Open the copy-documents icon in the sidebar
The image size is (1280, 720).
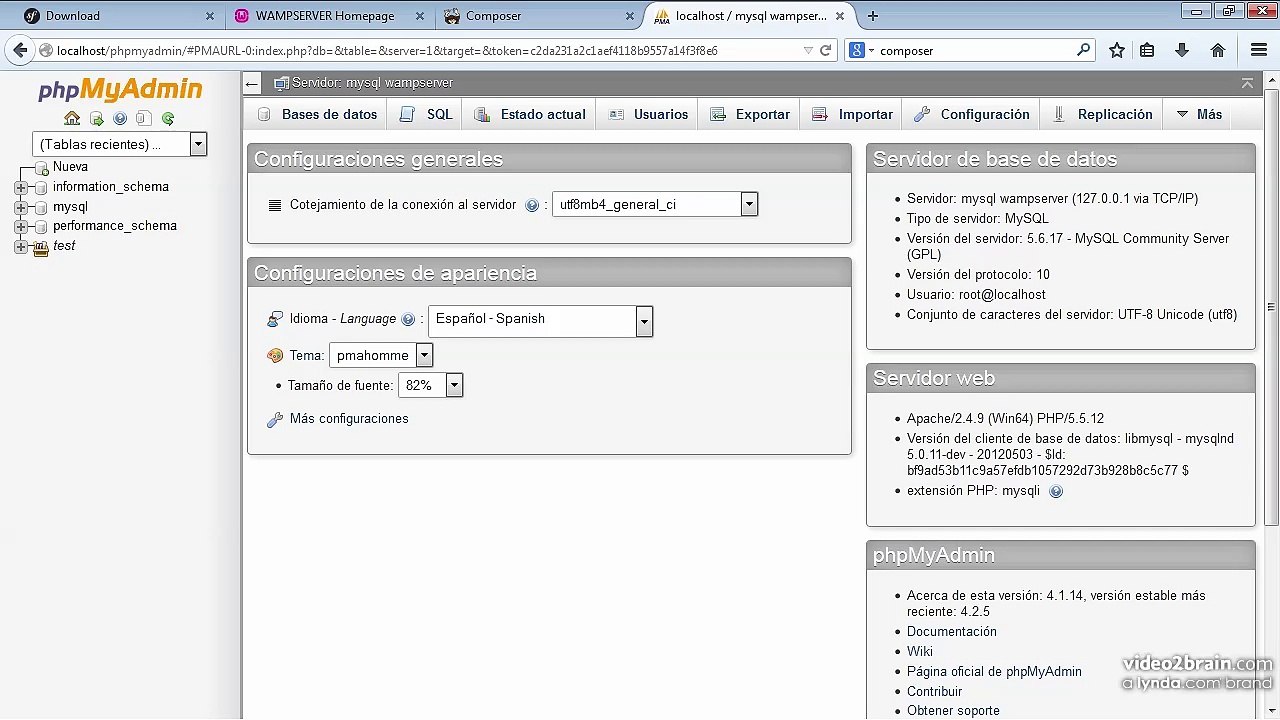pos(144,118)
